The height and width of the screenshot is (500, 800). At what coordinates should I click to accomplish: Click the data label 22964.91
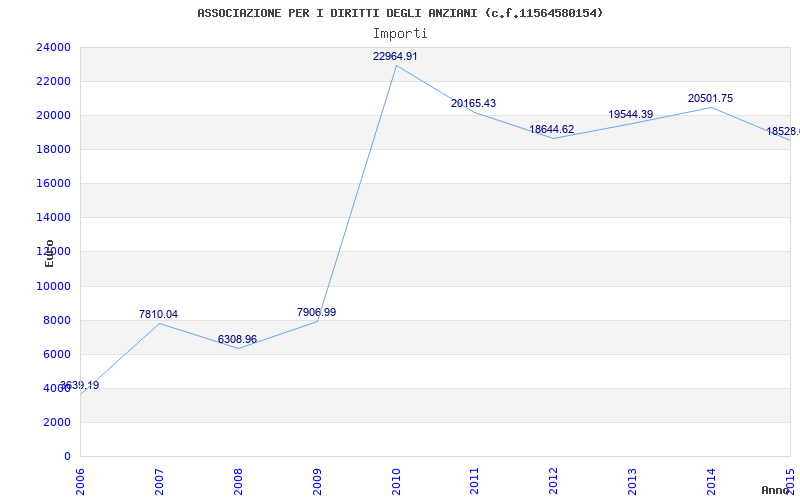click(395, 56)
